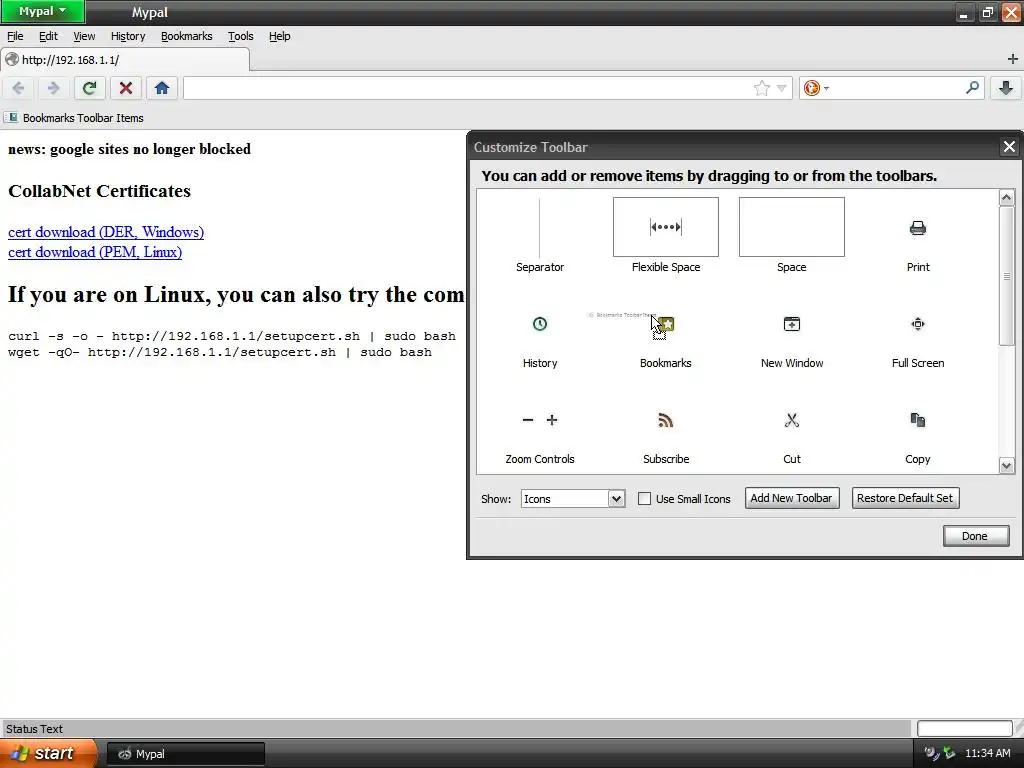Screen dimensions: 1024x768
Task: Click the Back navigation arrow
Action: [x=18, y=88]
